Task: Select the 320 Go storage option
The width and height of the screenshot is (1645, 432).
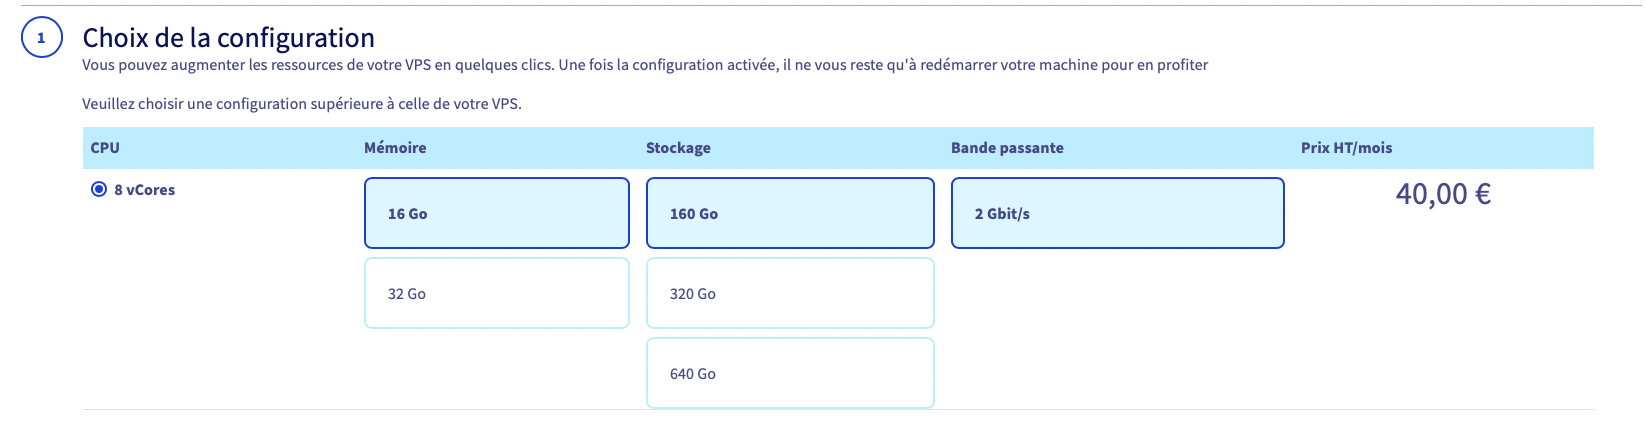Action: click(789, 293)
